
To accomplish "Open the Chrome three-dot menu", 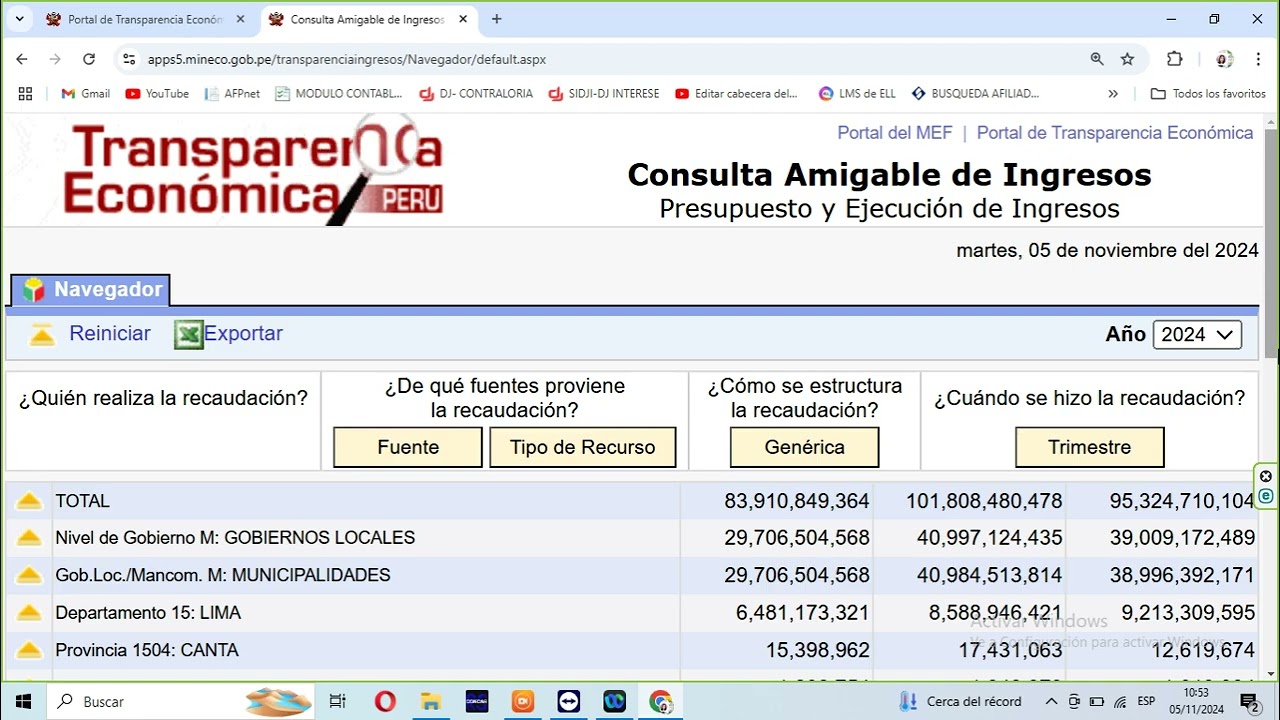I will pyautogui.click(x=1257, y=59).
